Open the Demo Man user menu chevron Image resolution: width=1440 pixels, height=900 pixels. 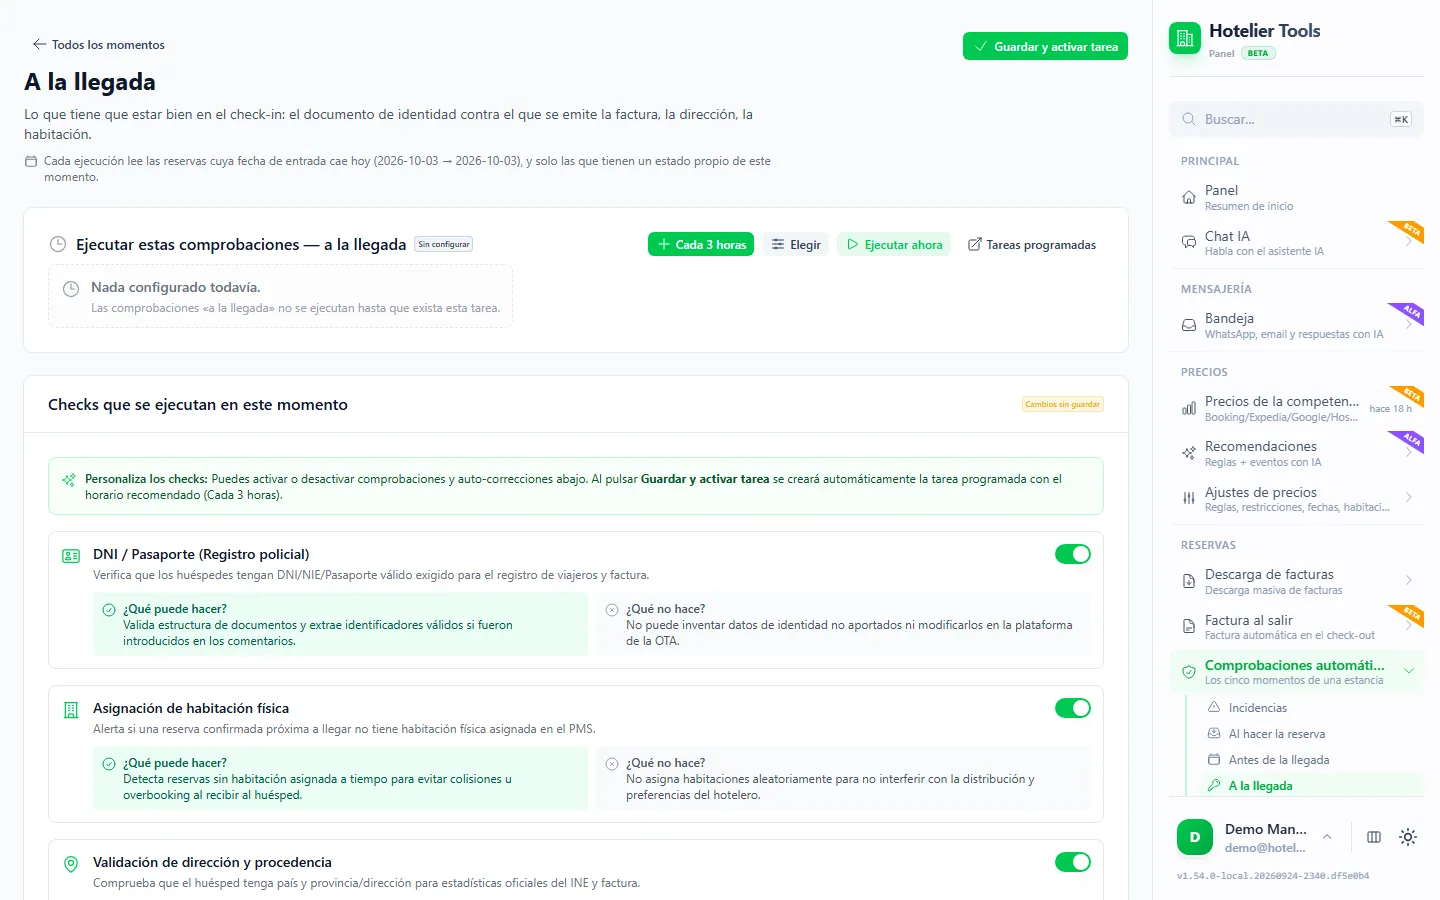tap(1327, 837)
